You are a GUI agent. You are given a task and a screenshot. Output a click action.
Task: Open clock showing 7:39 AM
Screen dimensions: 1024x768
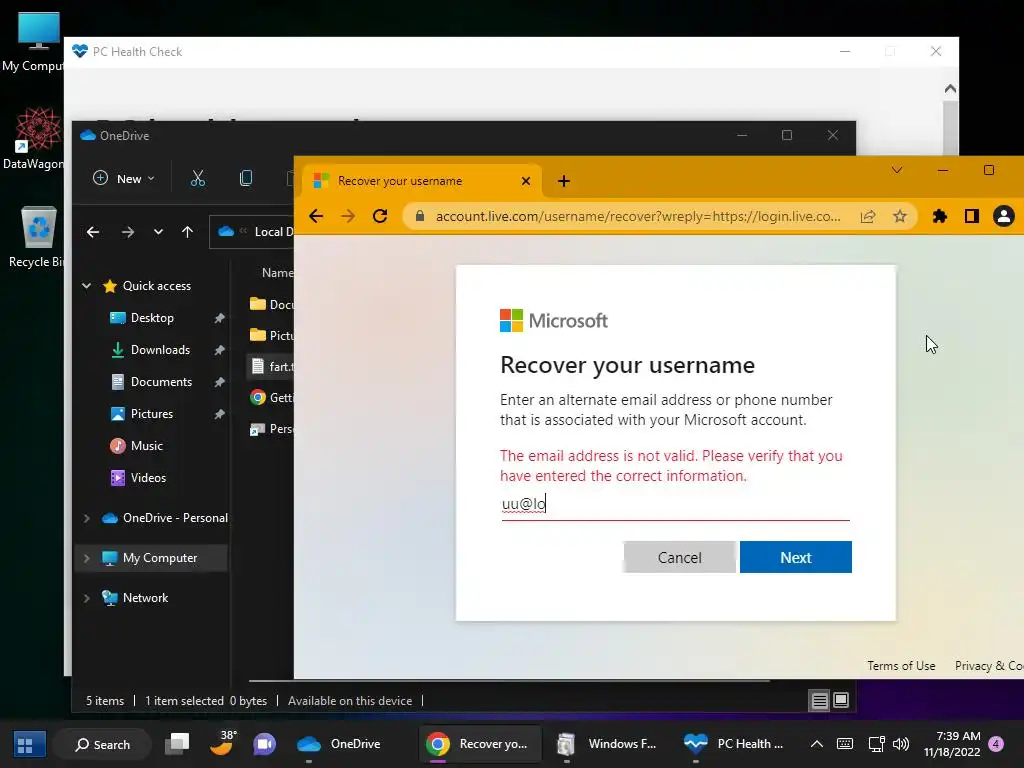pyautogui.click(x=952, y=744)
